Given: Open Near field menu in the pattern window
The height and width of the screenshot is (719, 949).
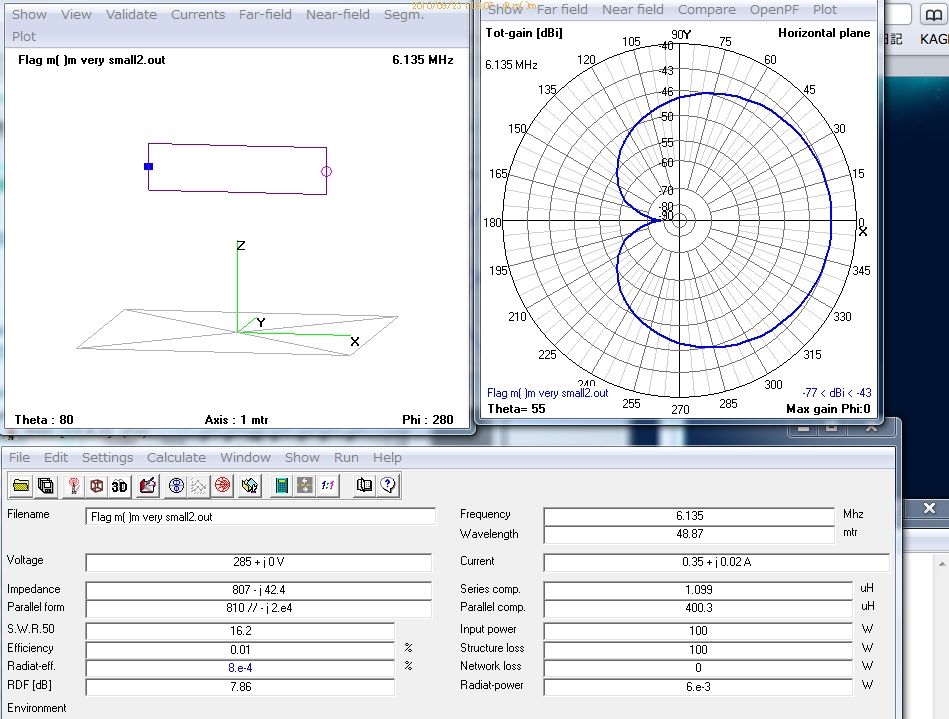Looking at the screenshot, I should click(x=632, y=10).
